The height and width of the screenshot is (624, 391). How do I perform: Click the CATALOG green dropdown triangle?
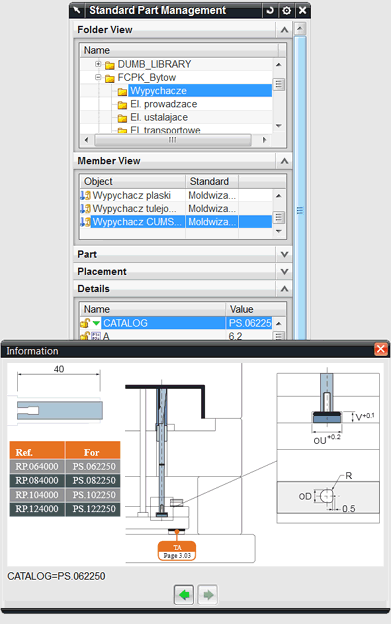click(x=96, y=323)
